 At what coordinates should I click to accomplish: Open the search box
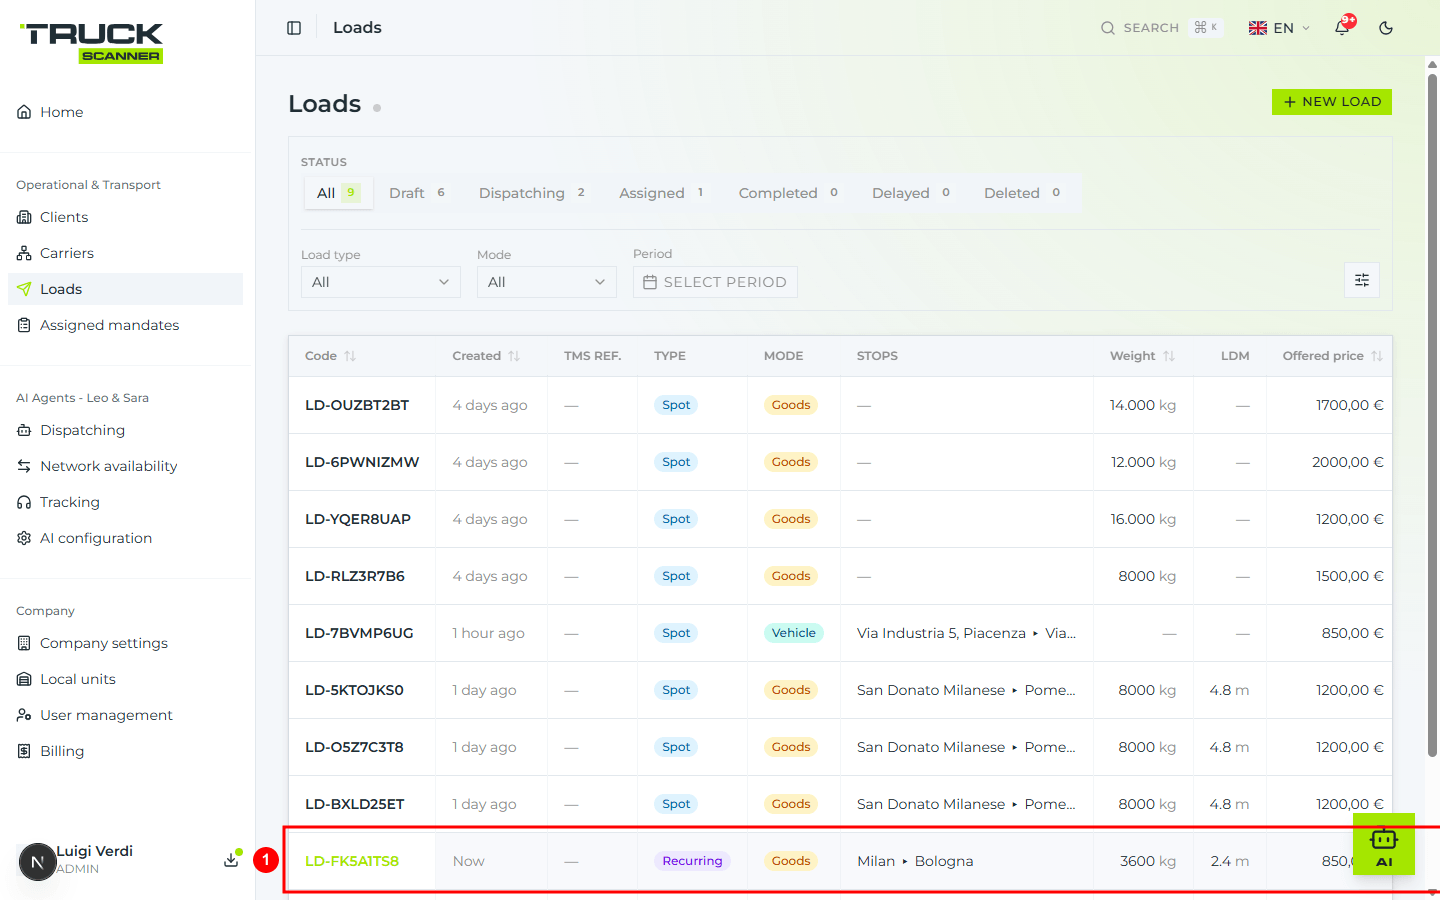tap(1160, 28)
